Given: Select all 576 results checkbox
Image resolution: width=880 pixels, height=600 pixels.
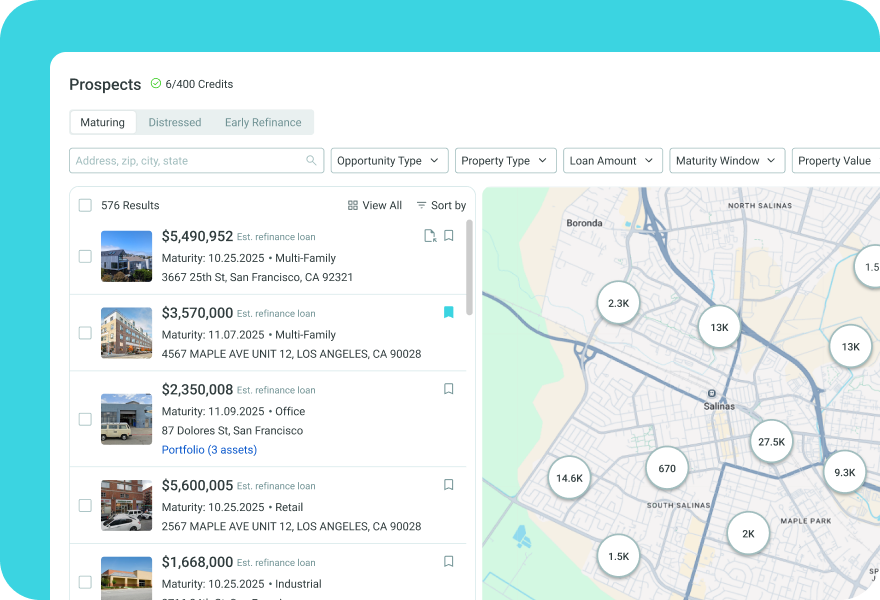Looking at the screenshot, I should point(85,205).
